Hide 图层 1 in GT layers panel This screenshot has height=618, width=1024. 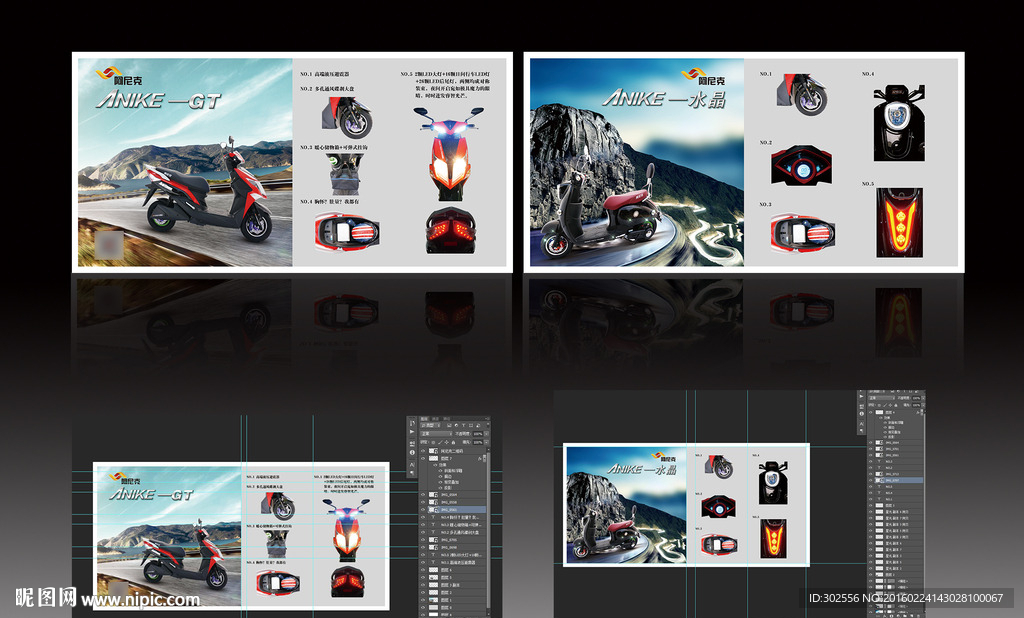[x=423, y=600]
